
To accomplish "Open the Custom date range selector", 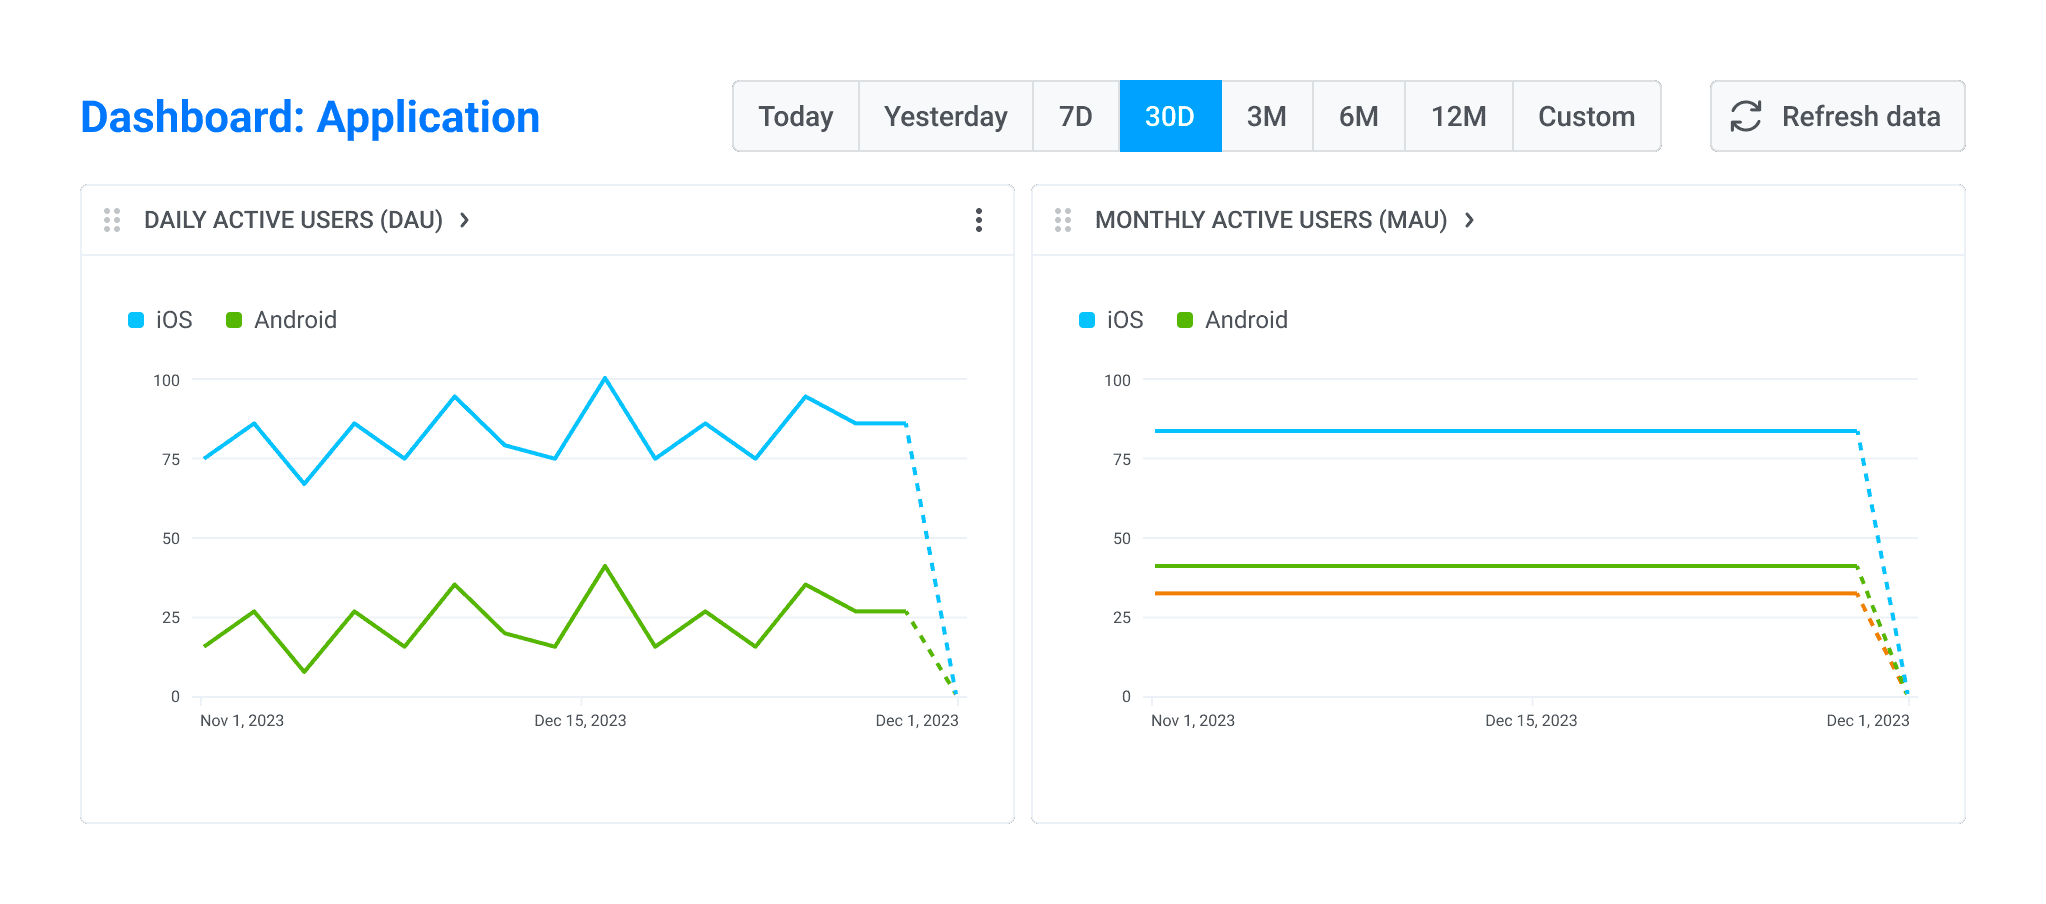I will click(x=1586, y=116).
